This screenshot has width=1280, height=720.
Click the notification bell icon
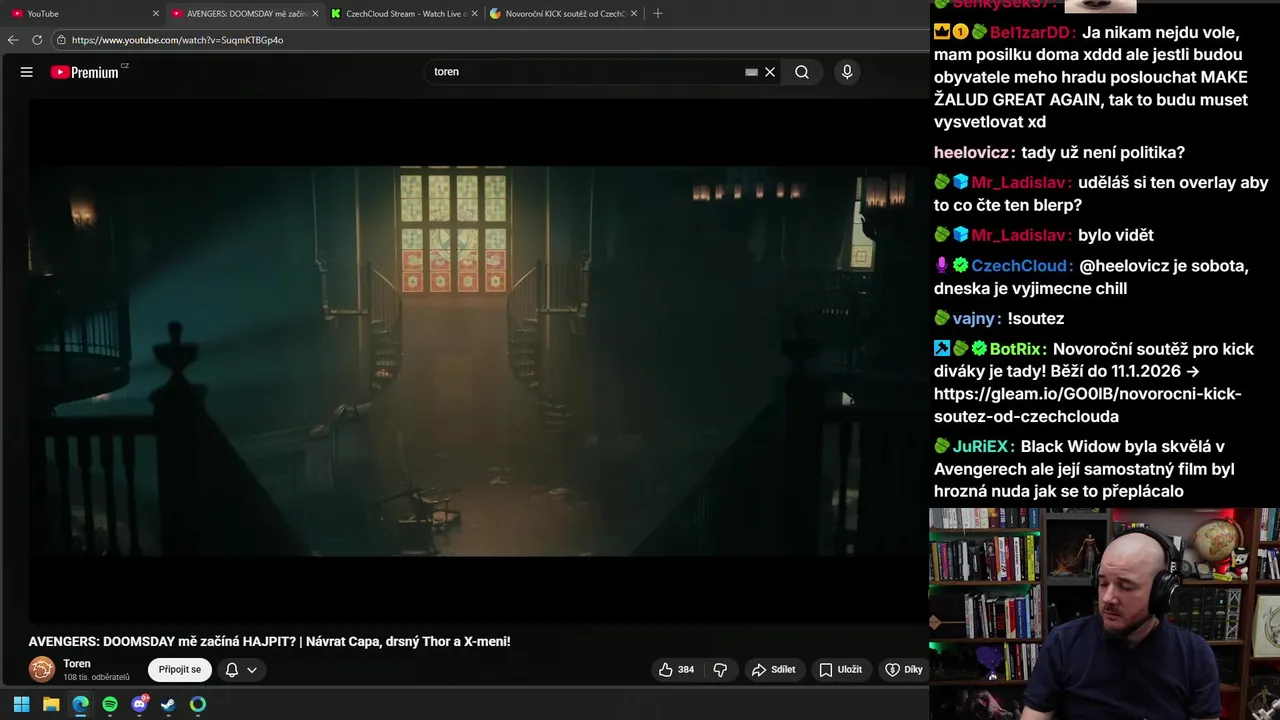point(232,670)
